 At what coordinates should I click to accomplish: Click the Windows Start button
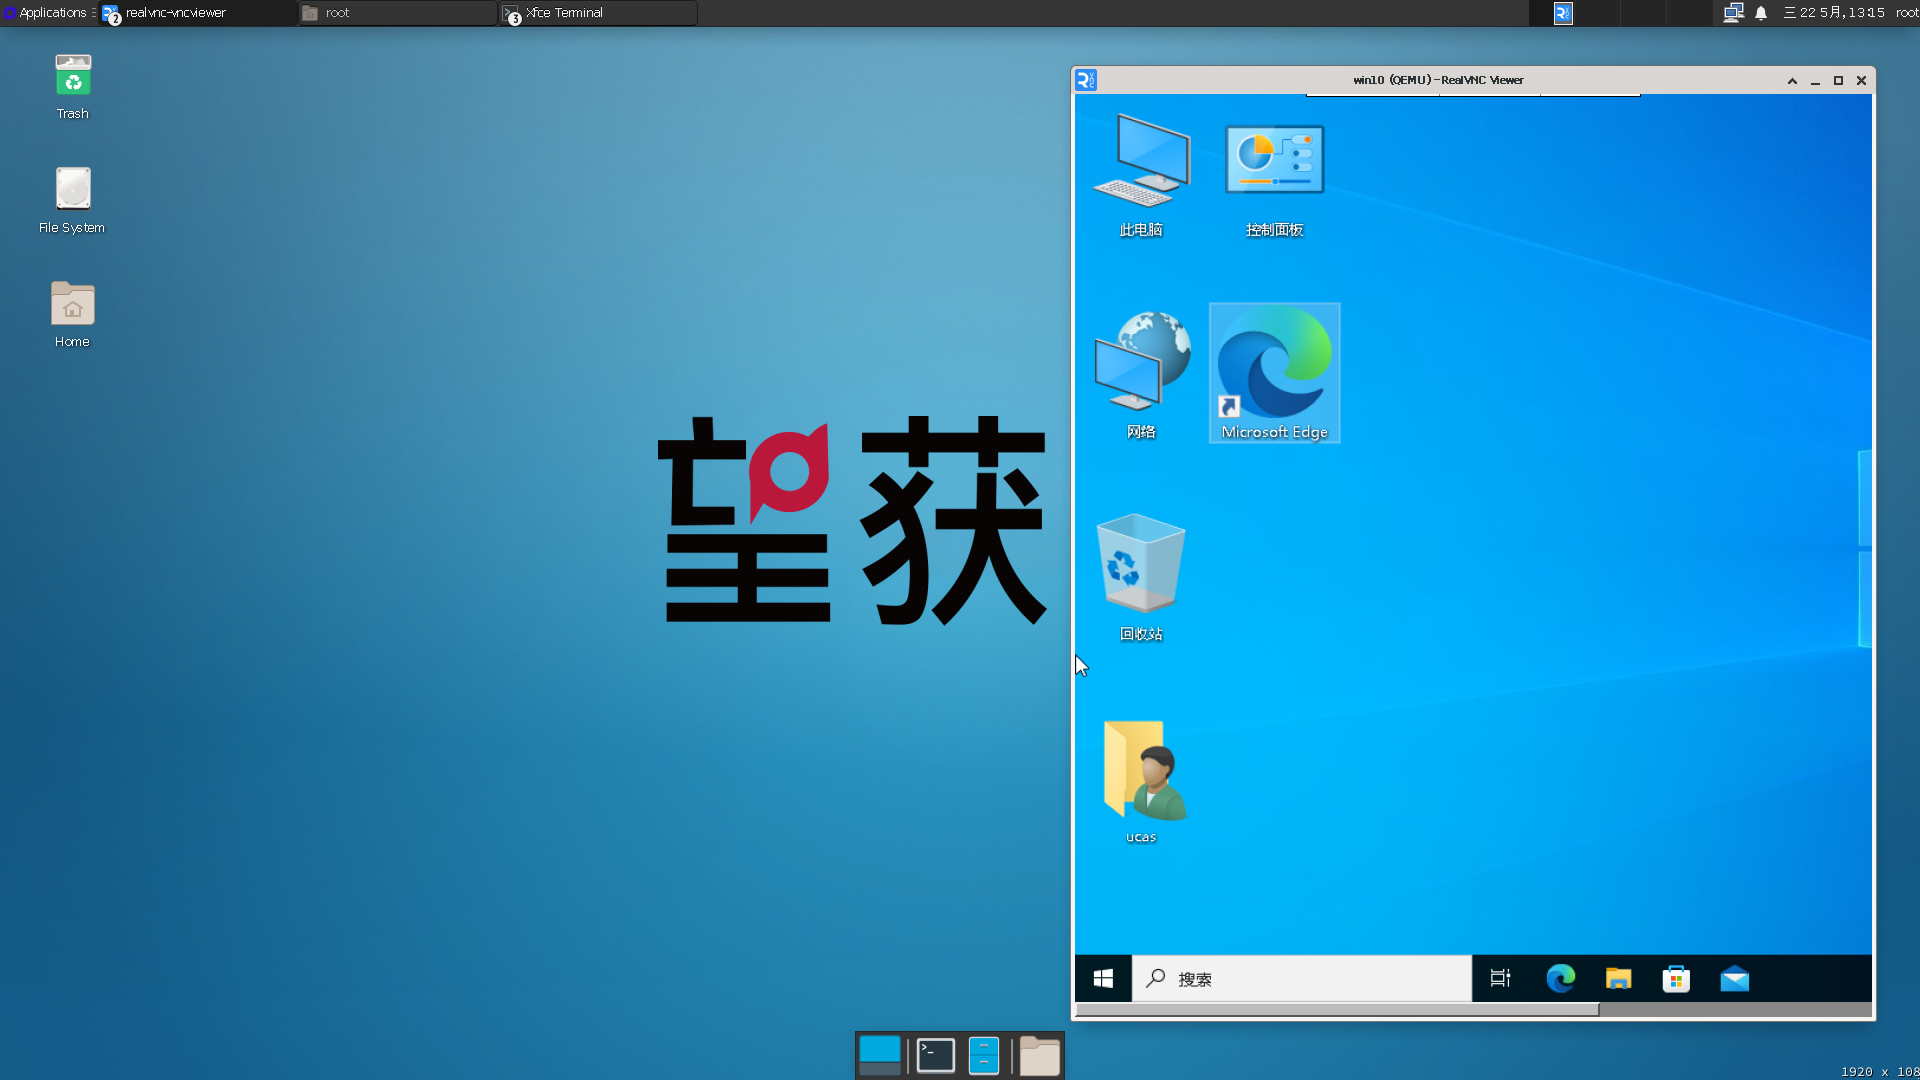pyautogui.click(x=1103, y=979)
